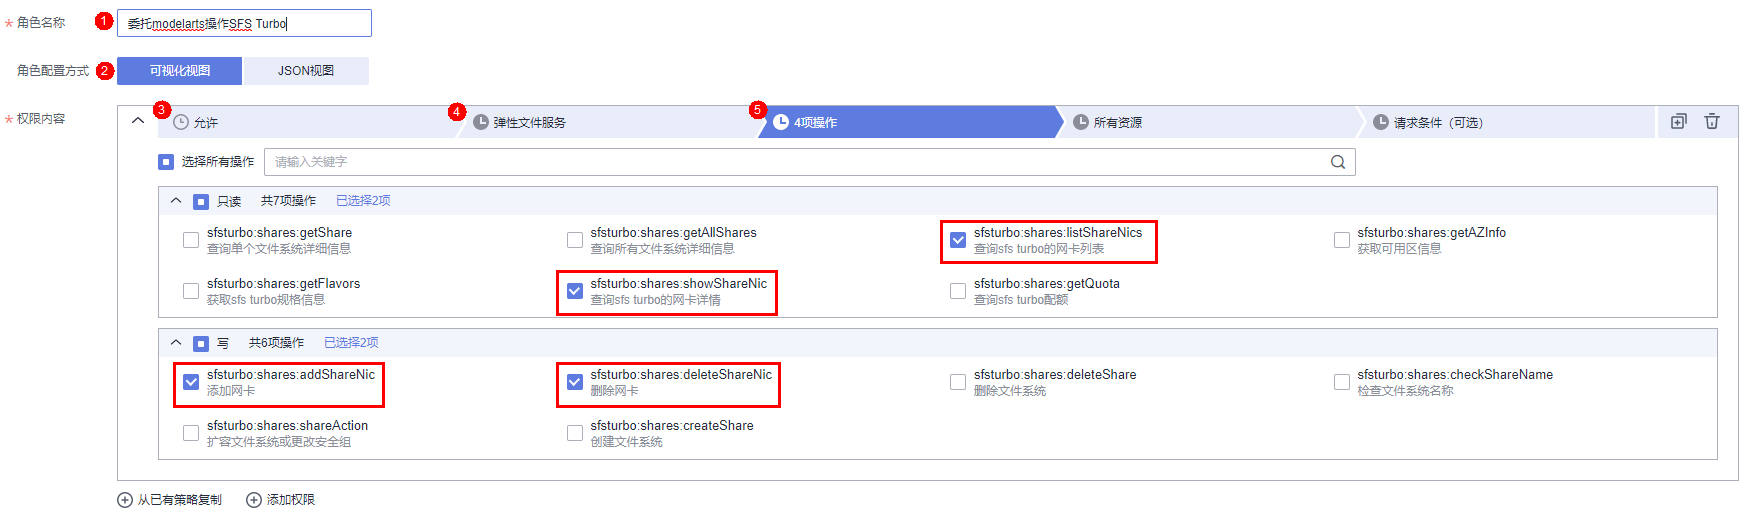Screen dimensions: 1752x512
Task: Click the 共6项操作 text
Action: point(276,343)
